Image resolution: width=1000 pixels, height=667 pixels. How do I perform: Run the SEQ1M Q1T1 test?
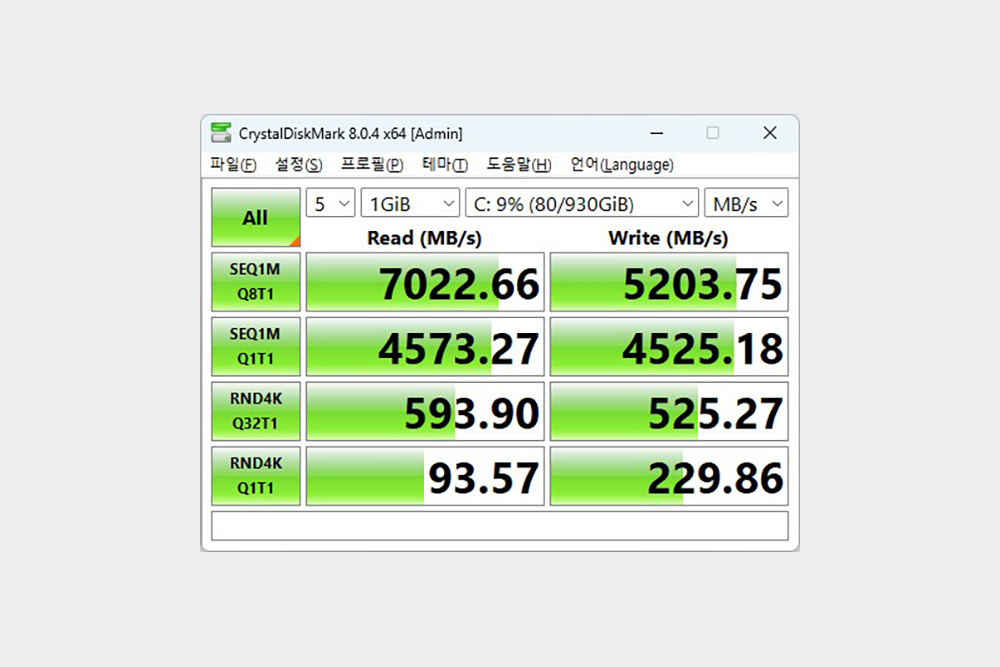(256, 346)
